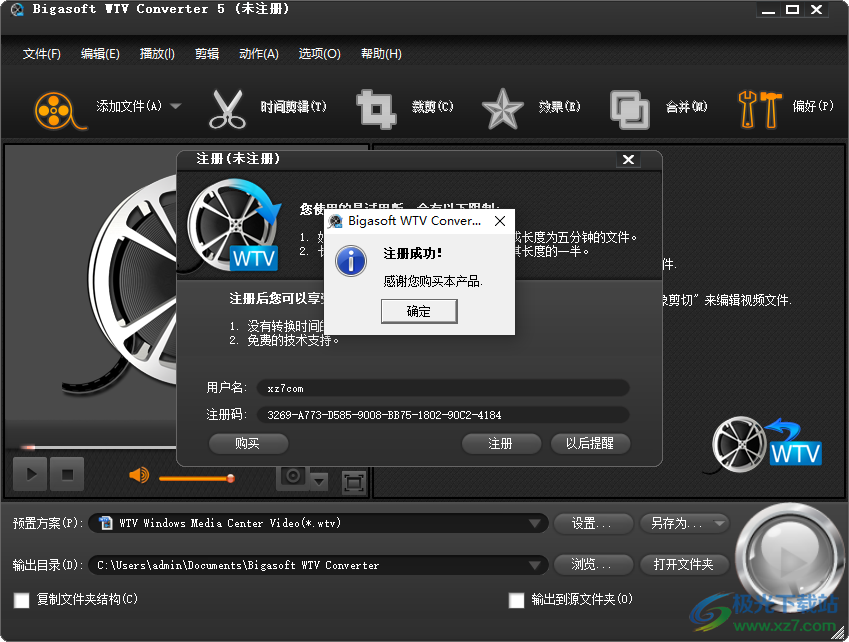
Task: Enable 复制文件夹结构(C) checkbox
Action: (x=22, y=600)
